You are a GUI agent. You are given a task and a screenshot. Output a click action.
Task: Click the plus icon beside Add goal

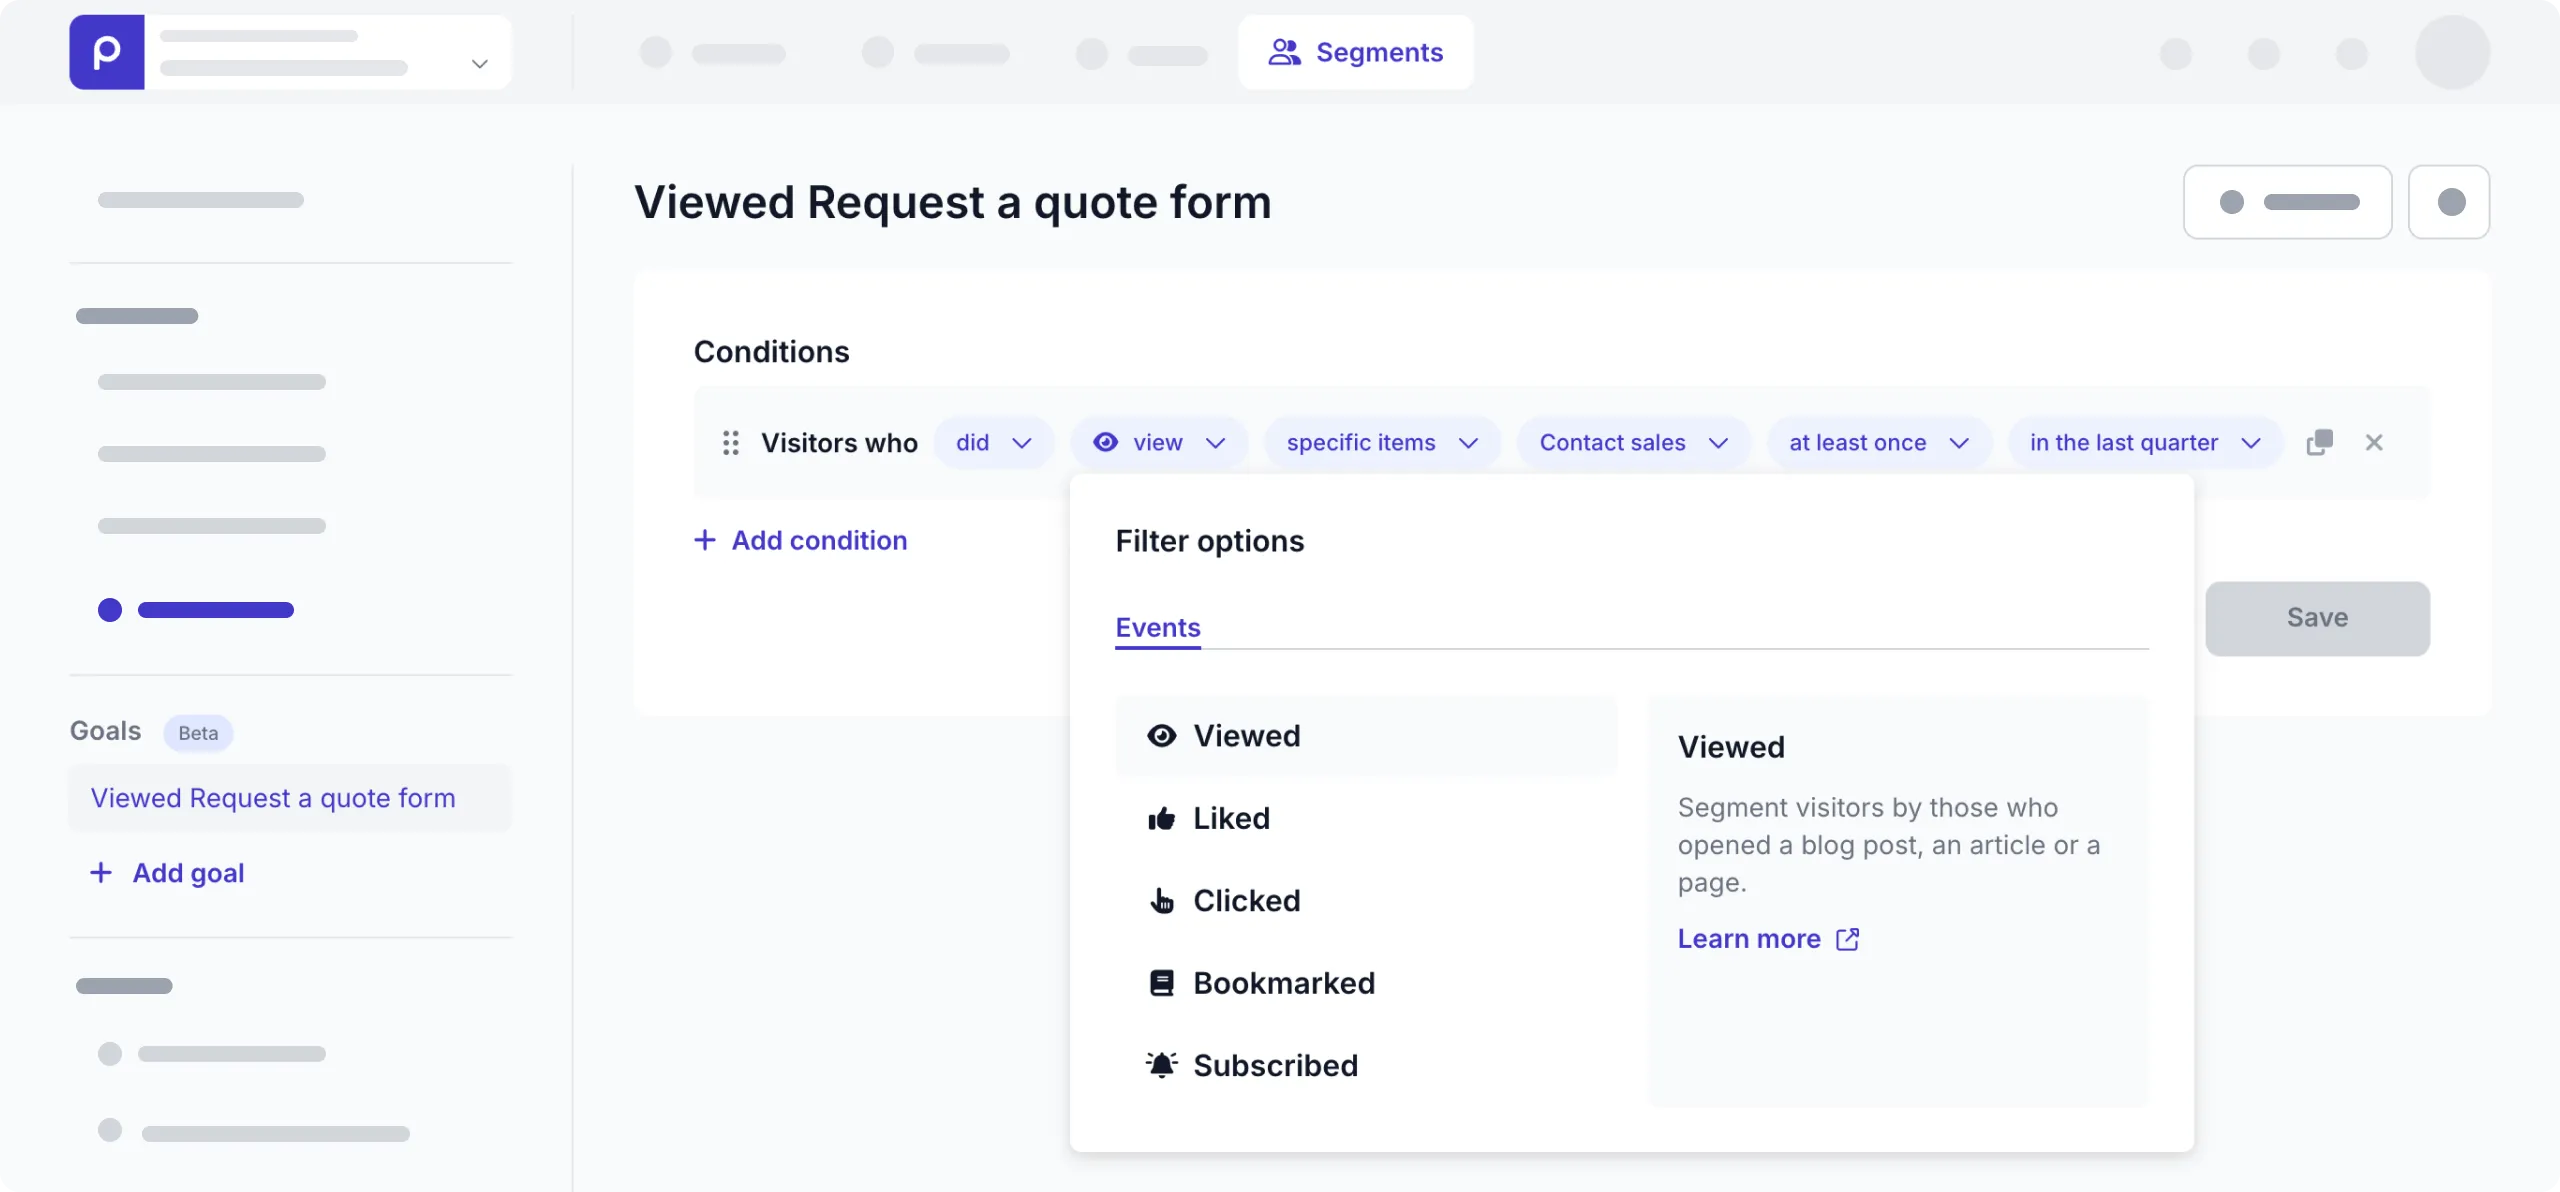101,873
